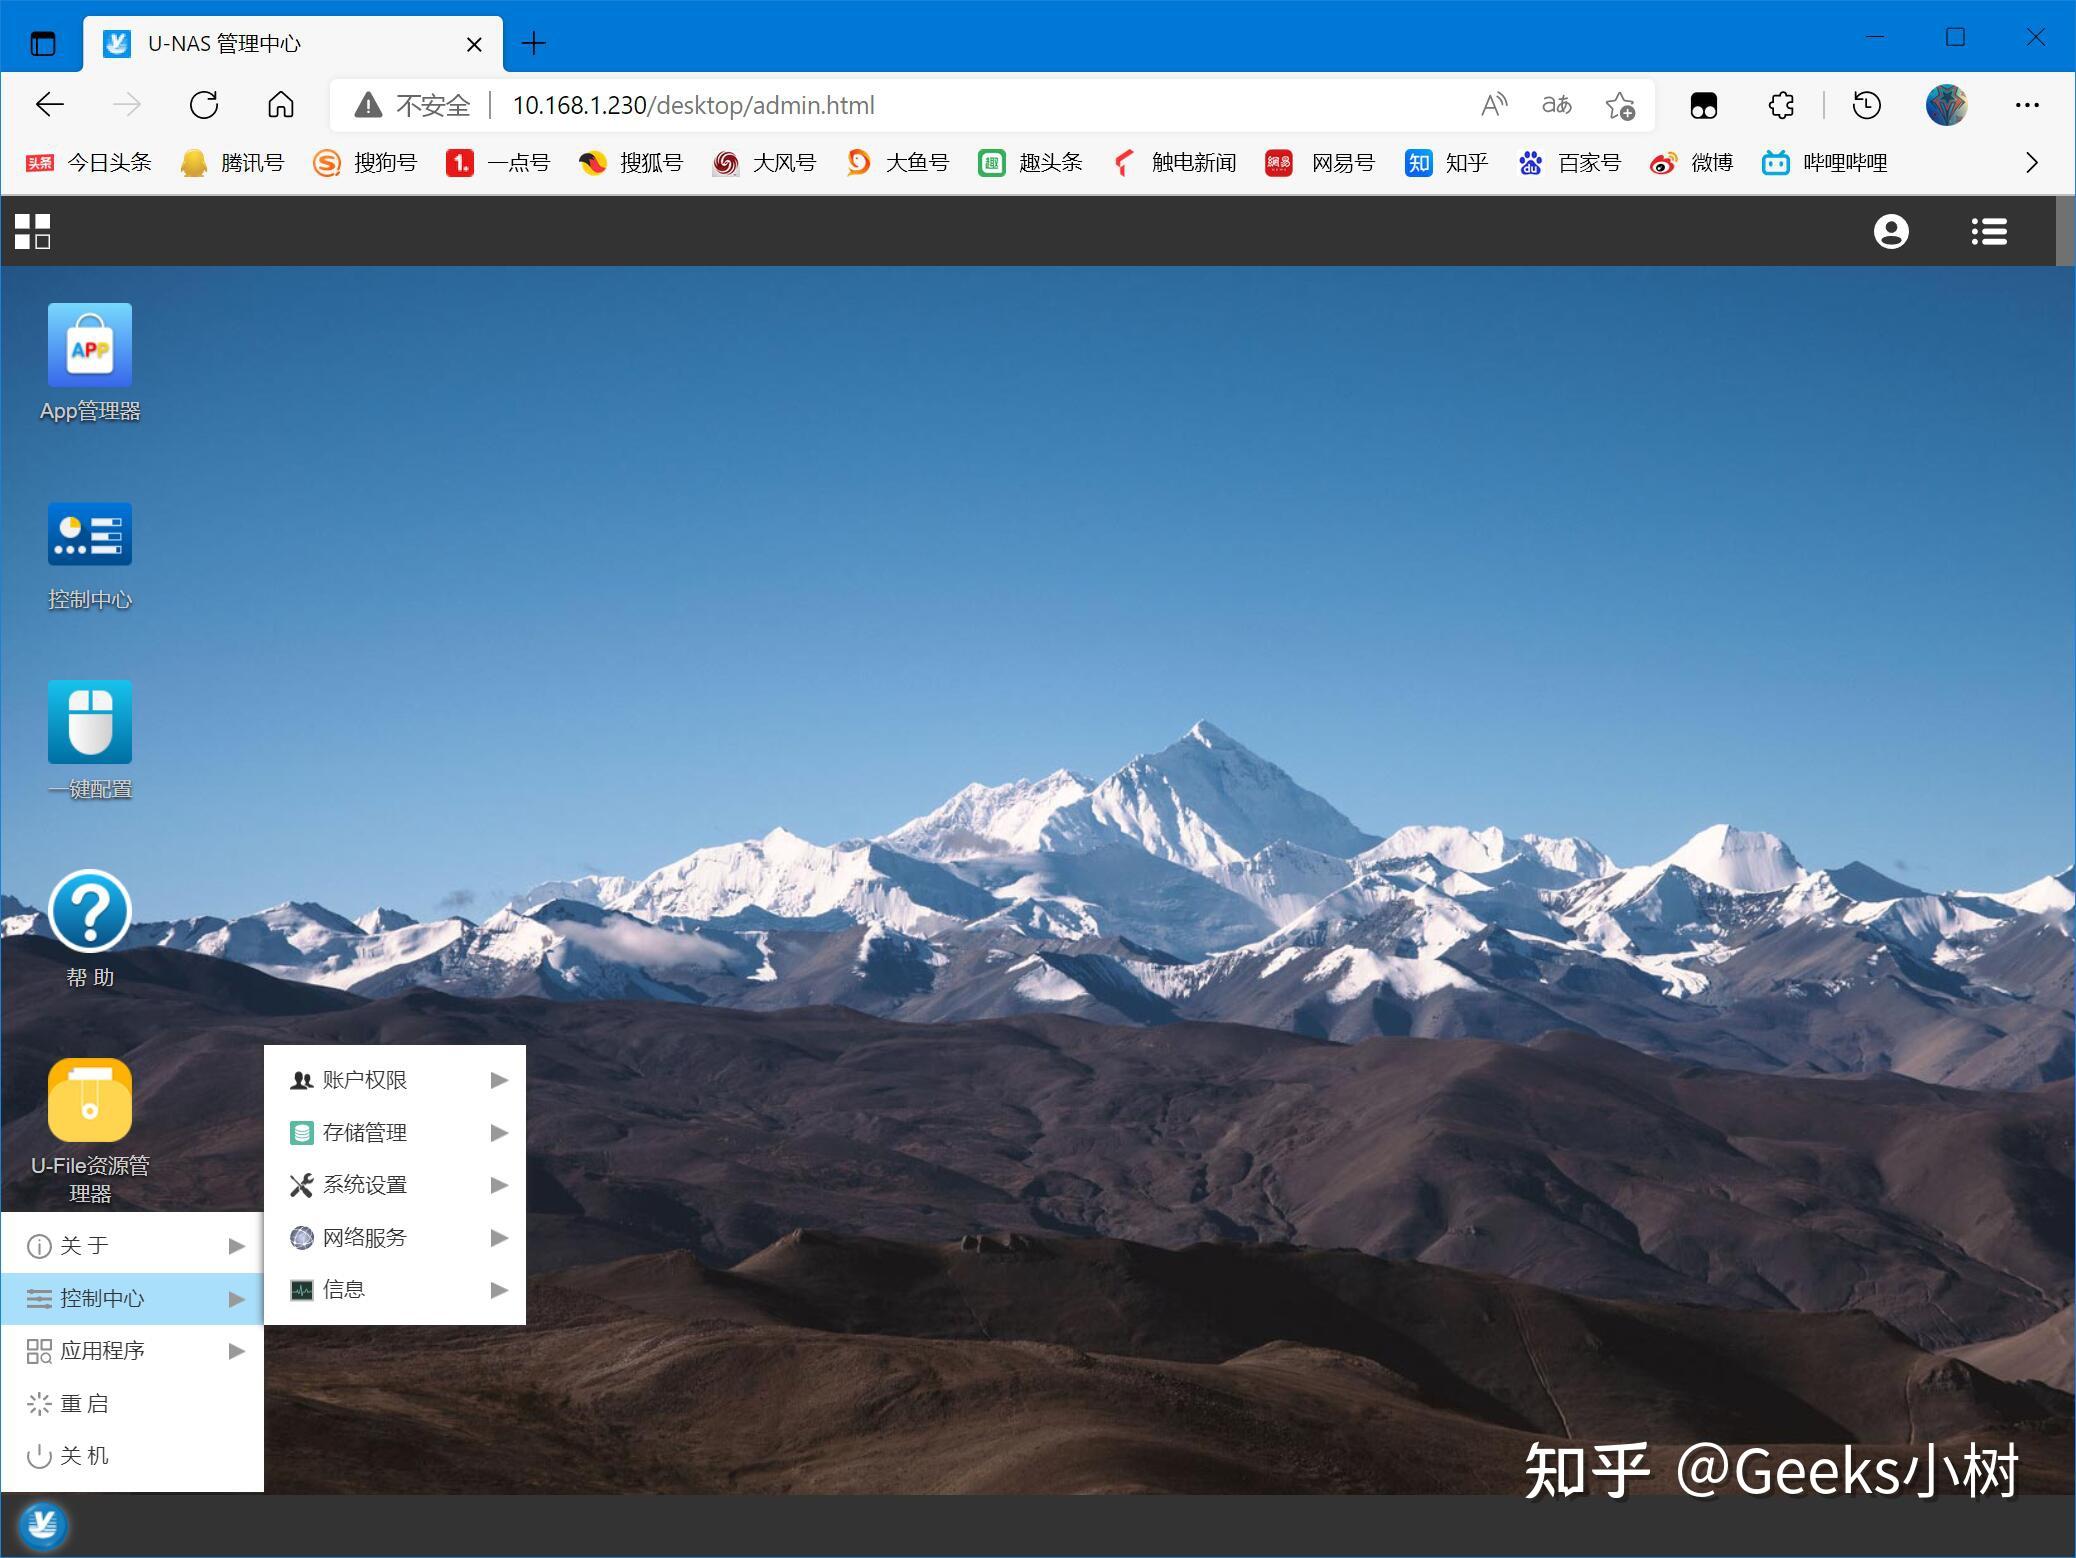Open the list menu icon in top bar
2076x1558 pixels.
point(1988,231)
